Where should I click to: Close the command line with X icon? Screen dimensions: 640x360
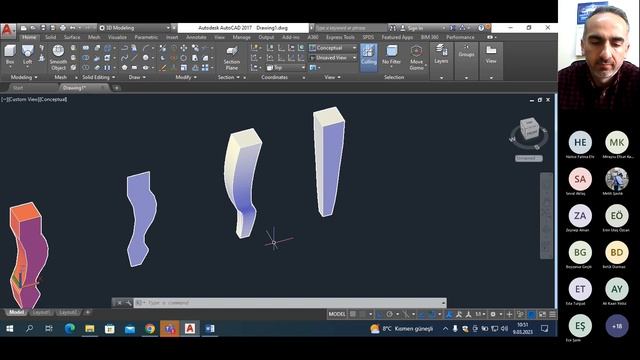tap(119, 303)
